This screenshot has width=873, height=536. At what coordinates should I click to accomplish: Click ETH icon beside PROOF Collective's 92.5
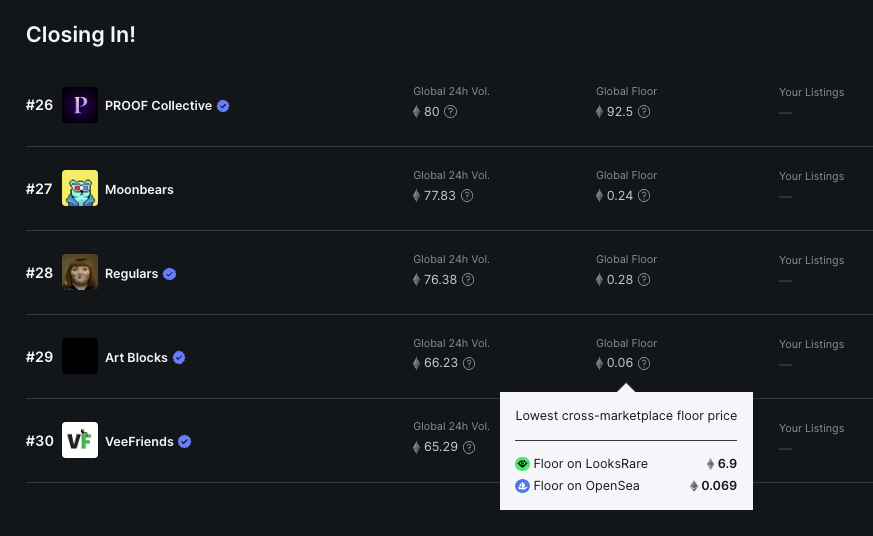click(600, 112)
